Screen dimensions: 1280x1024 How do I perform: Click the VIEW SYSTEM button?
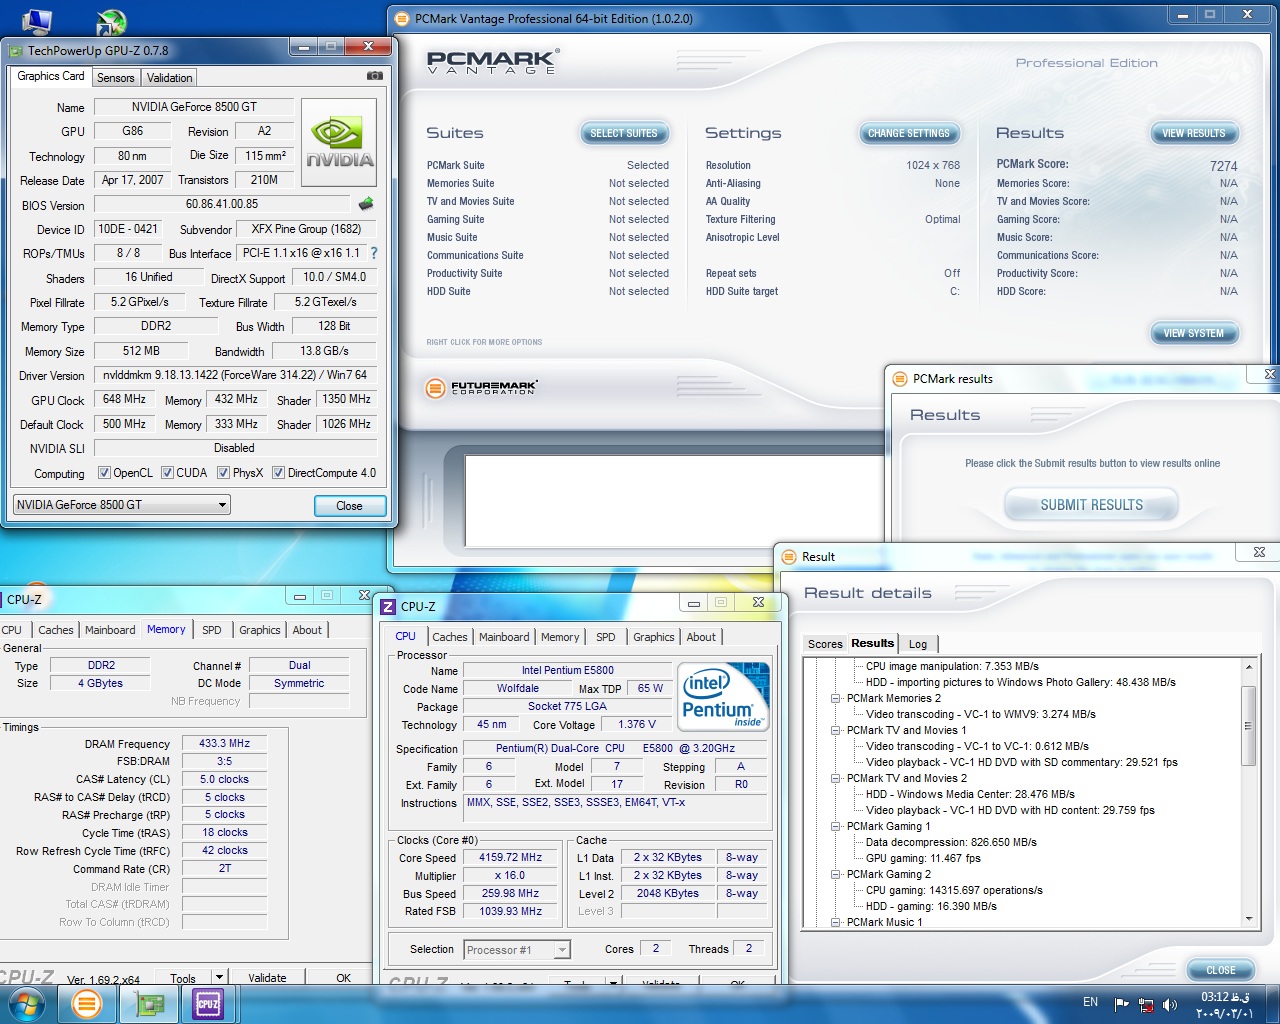point(1193,333)
